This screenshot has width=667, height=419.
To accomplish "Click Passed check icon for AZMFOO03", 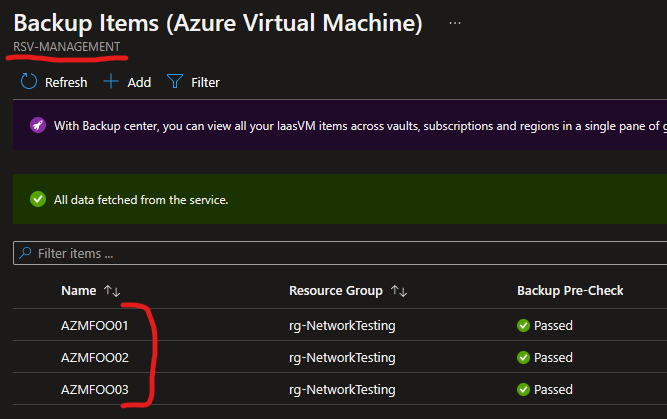I will coord(523,389).
